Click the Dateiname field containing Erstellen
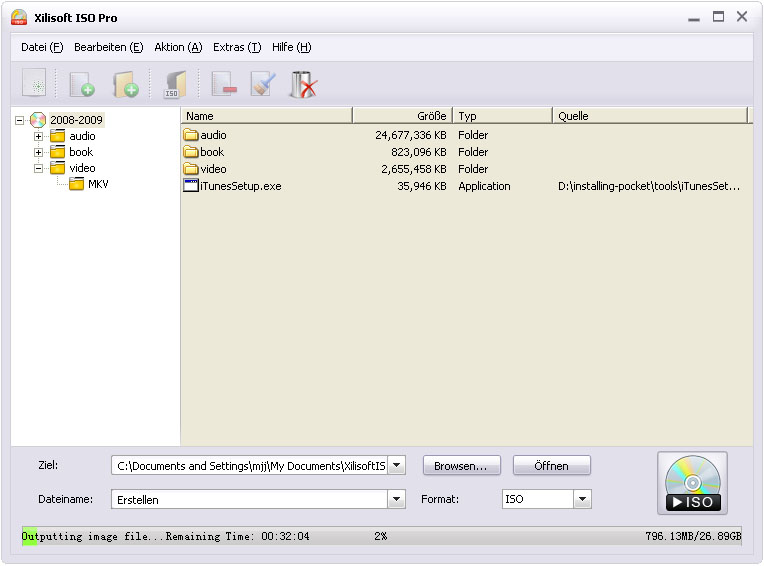Screen dimensions: 764x566 click(x=250, y=499)
